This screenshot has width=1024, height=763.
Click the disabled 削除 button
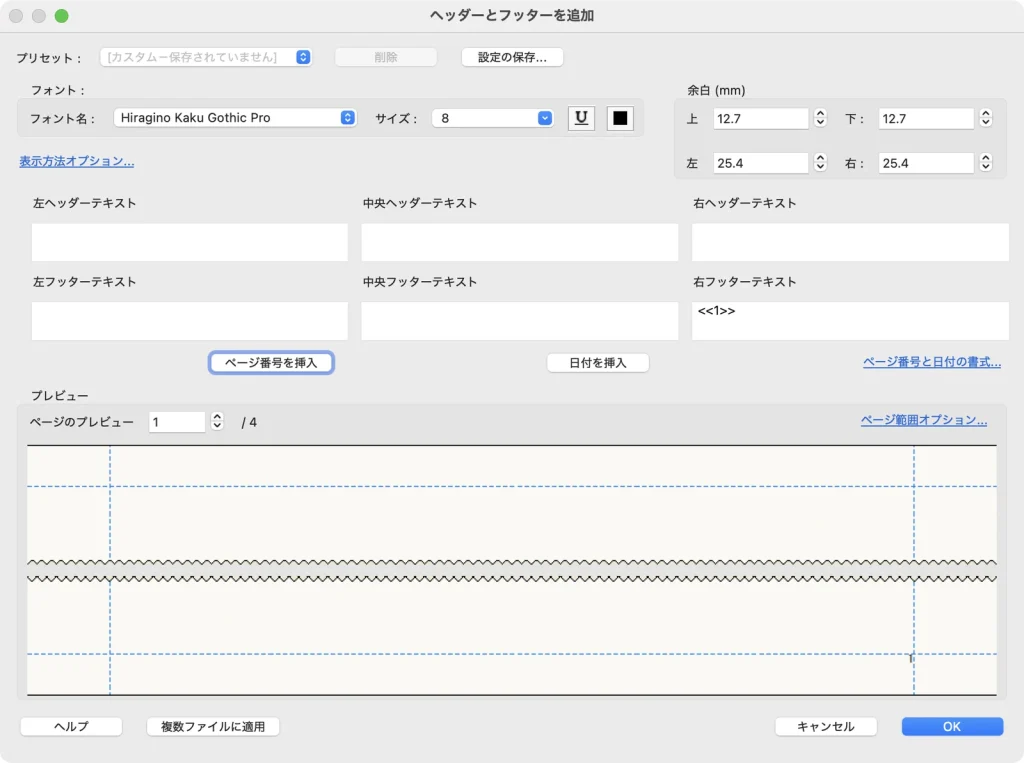click(x=386, y=57)
